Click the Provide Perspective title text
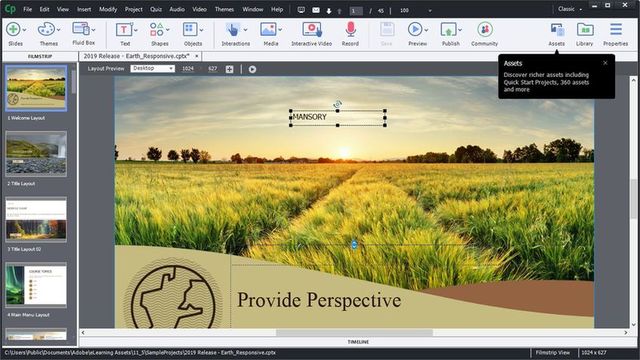 pos(319,300)
